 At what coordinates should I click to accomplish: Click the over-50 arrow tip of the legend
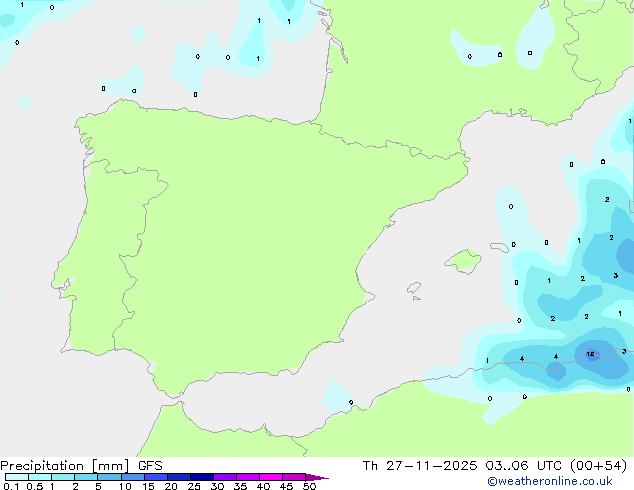pos(317,477)
